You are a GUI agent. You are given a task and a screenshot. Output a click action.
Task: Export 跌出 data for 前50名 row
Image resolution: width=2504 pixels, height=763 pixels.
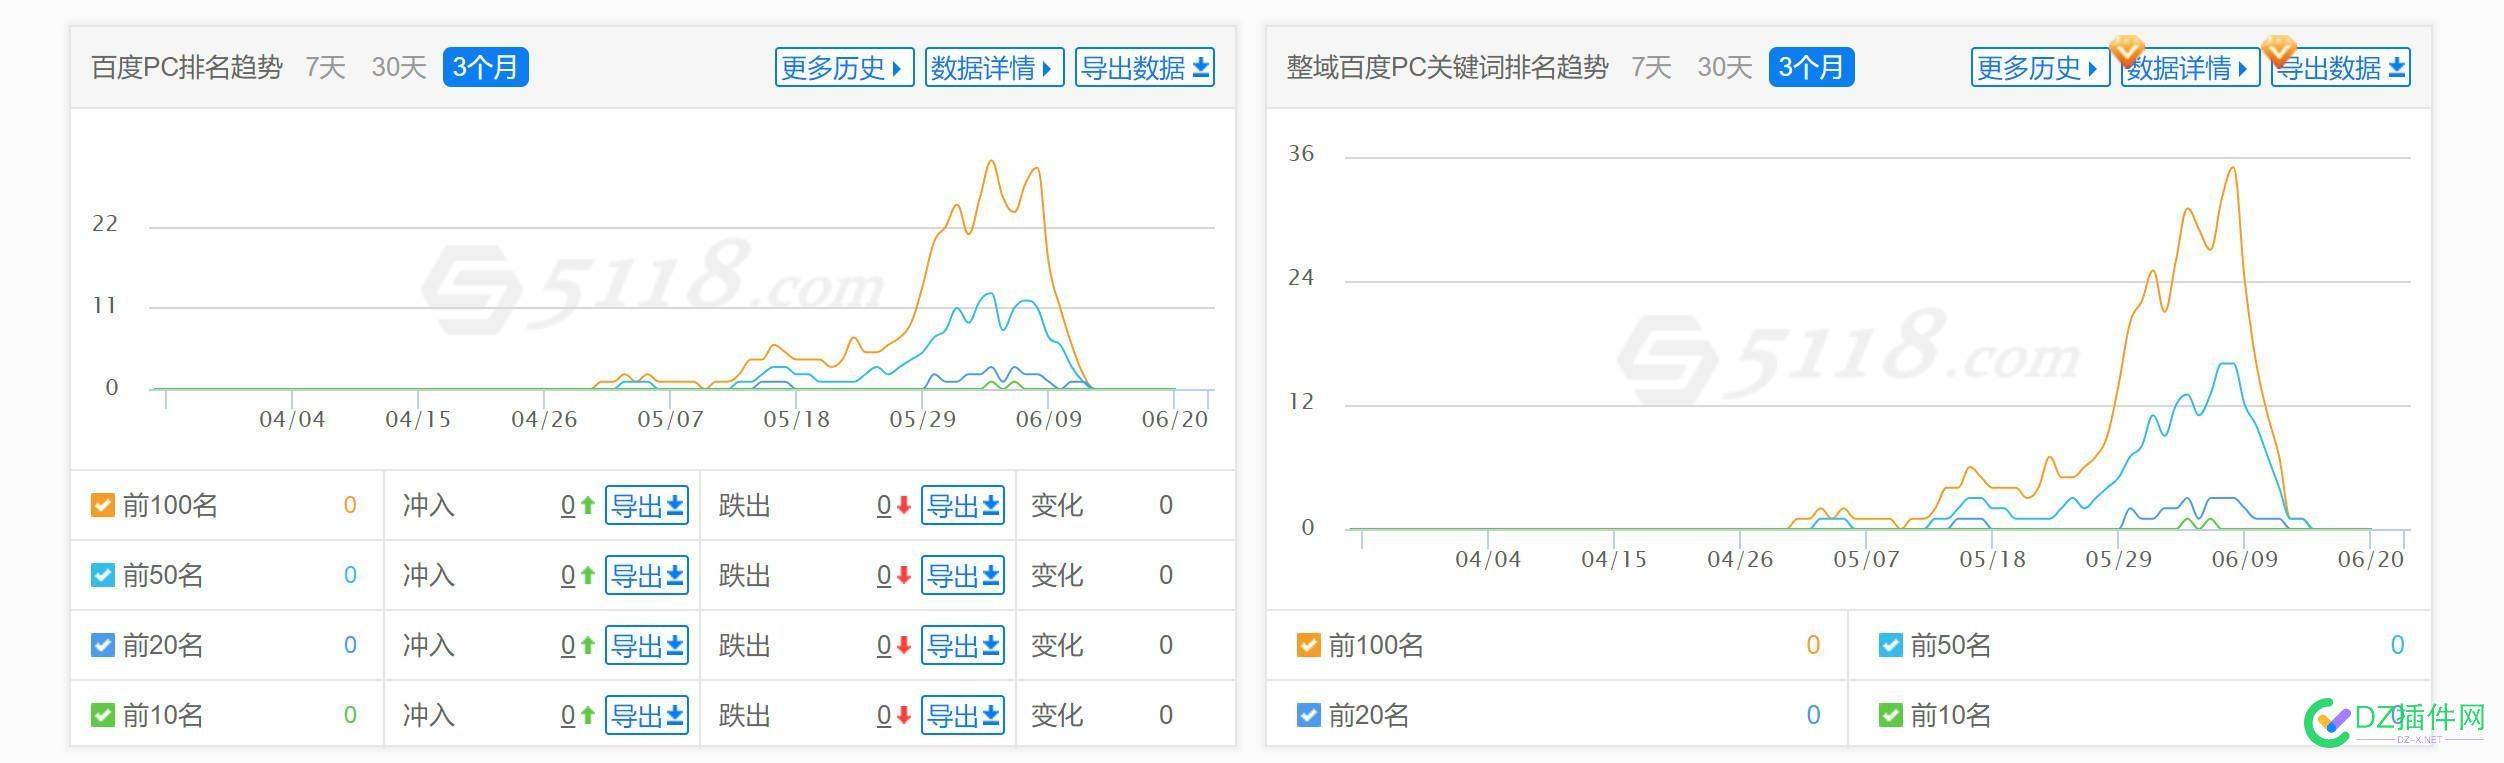(963, 576)
